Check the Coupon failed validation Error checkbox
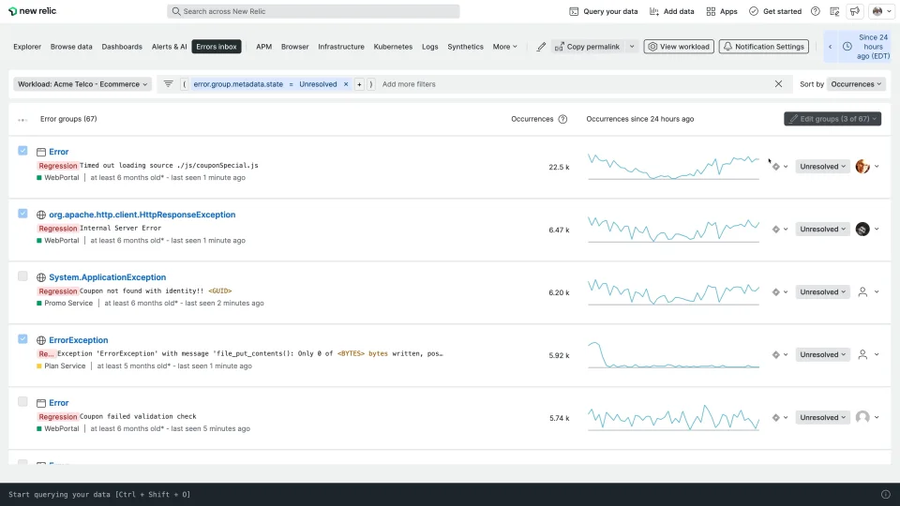Image resolution: width=900 pixels, height=506 pixels. coord(22,402)
